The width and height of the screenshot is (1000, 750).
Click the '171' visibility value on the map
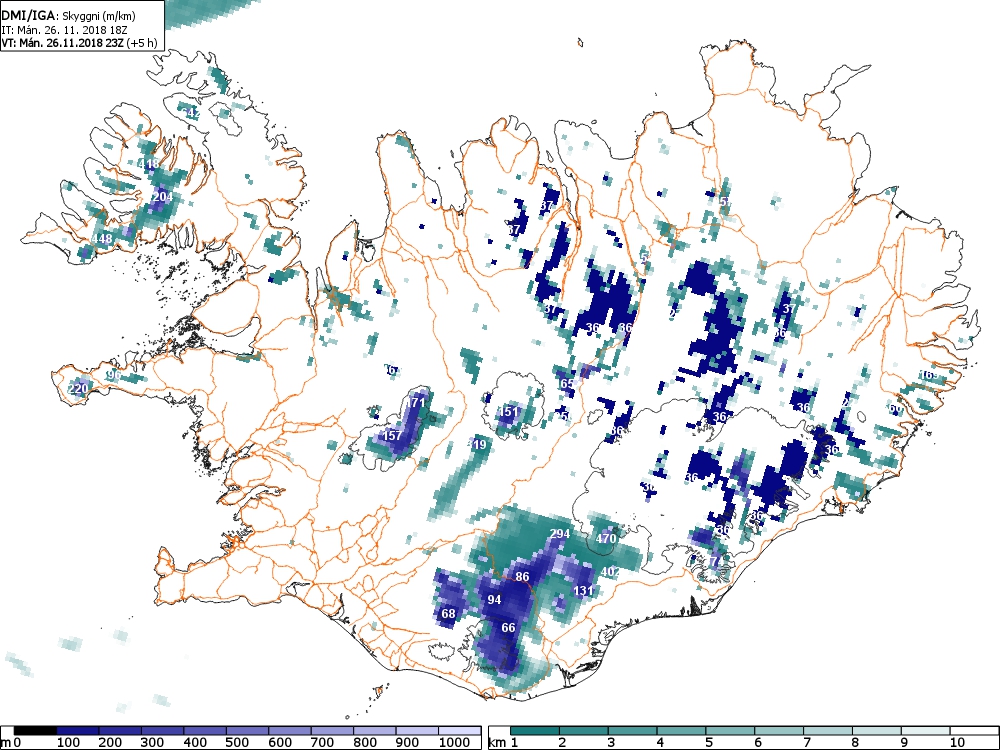coord(415,402)
